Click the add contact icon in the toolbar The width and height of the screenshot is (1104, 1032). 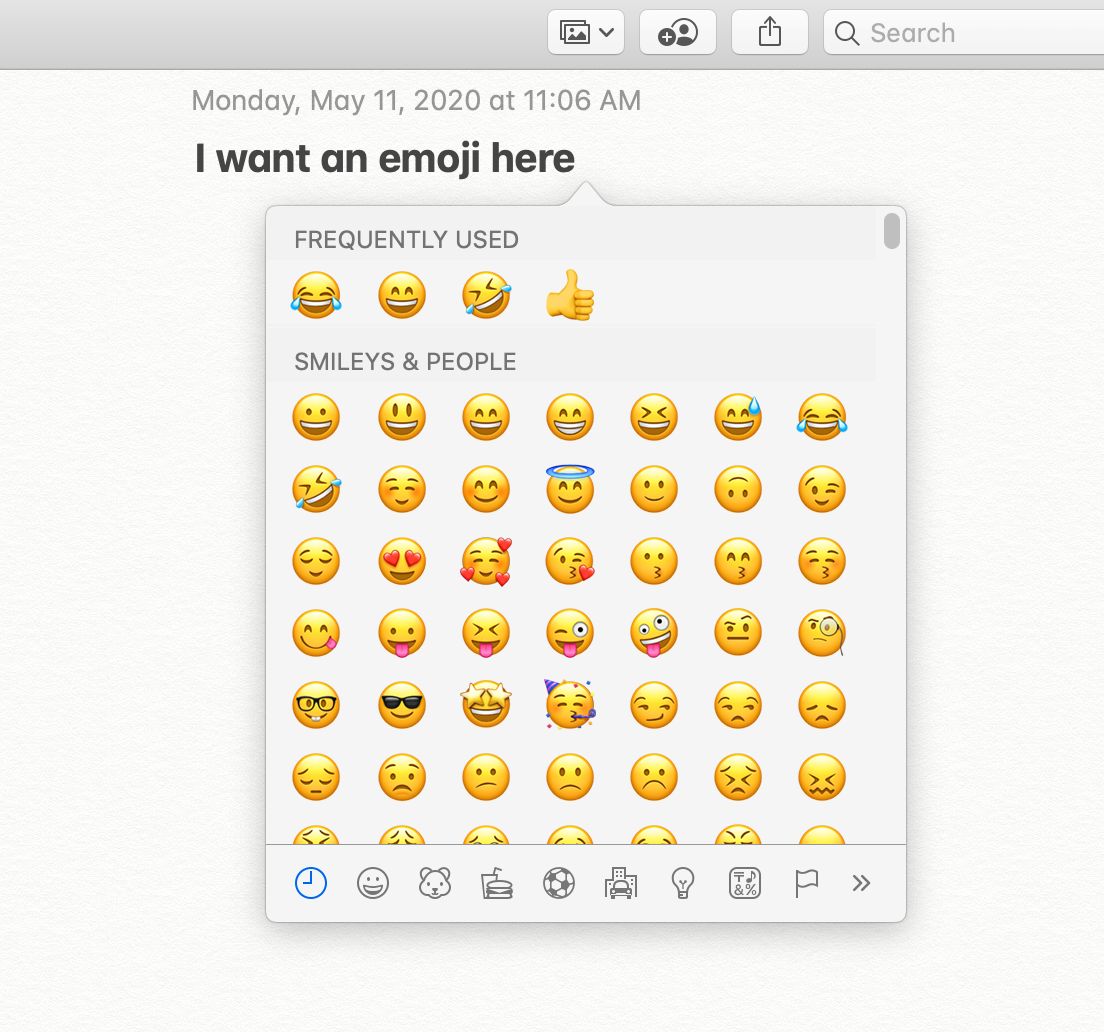click(678, 32)
